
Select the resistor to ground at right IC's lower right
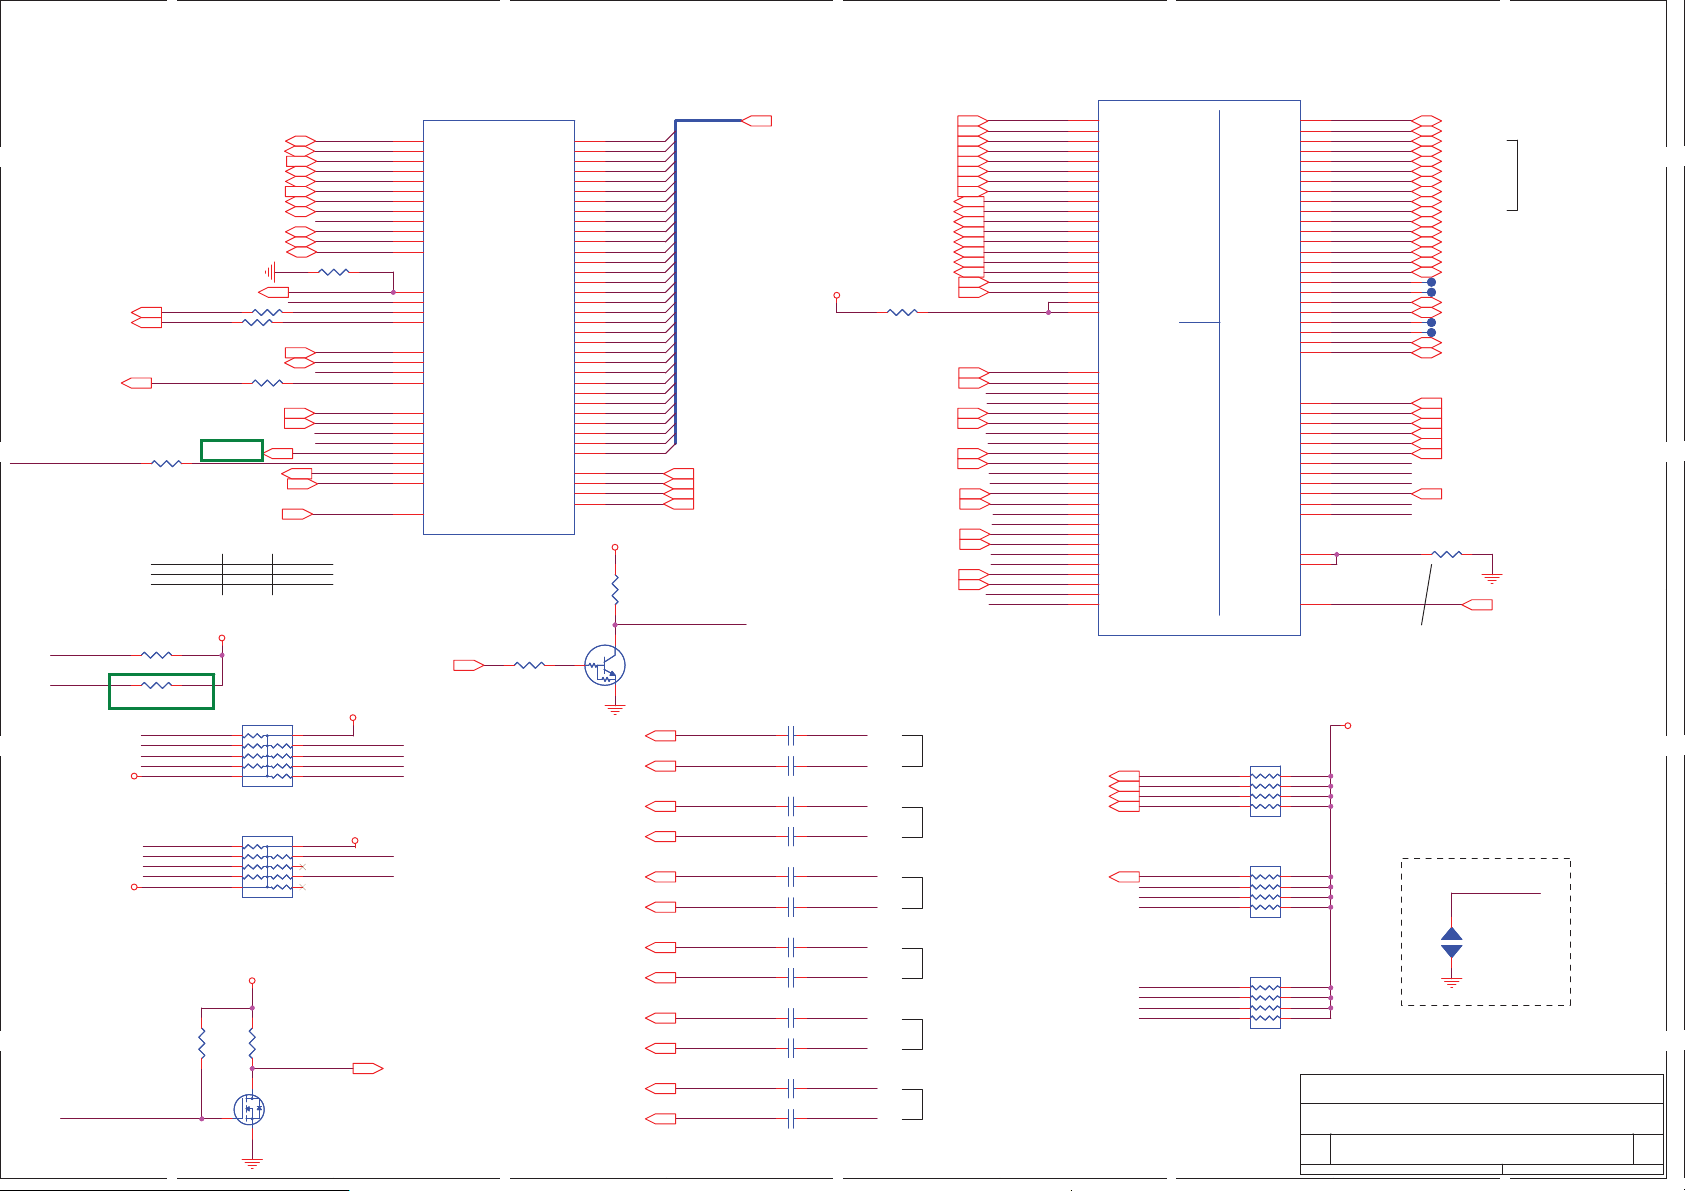[x=1447, y=554]
